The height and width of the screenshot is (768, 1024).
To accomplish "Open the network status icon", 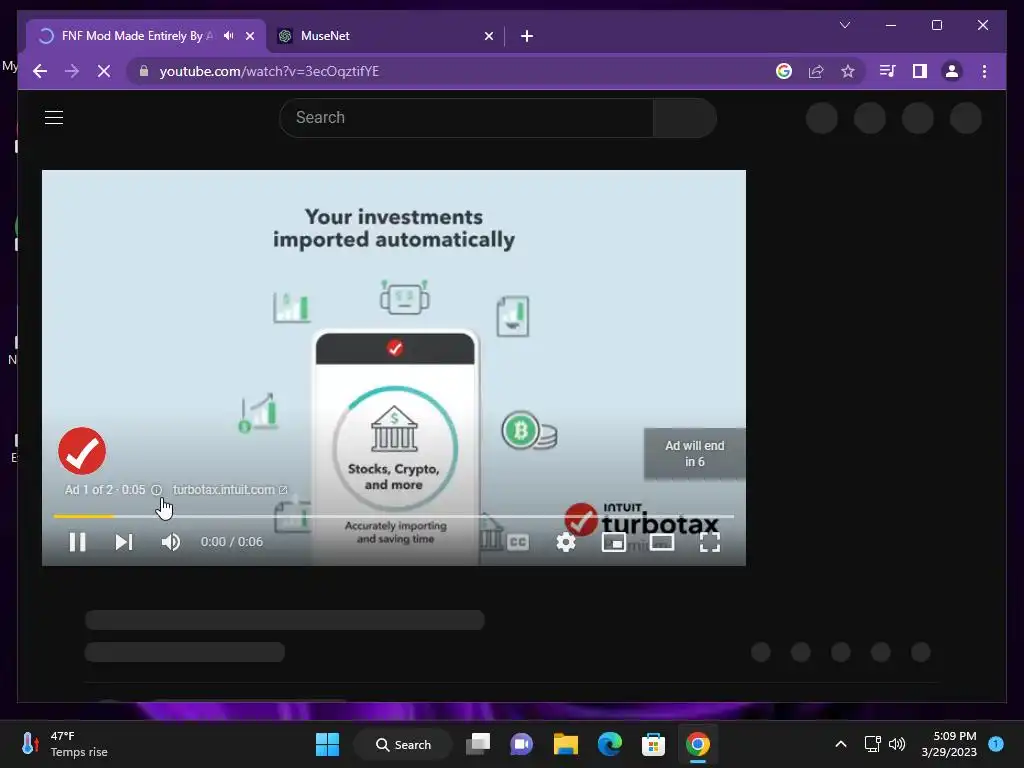I will click(872, 744).
